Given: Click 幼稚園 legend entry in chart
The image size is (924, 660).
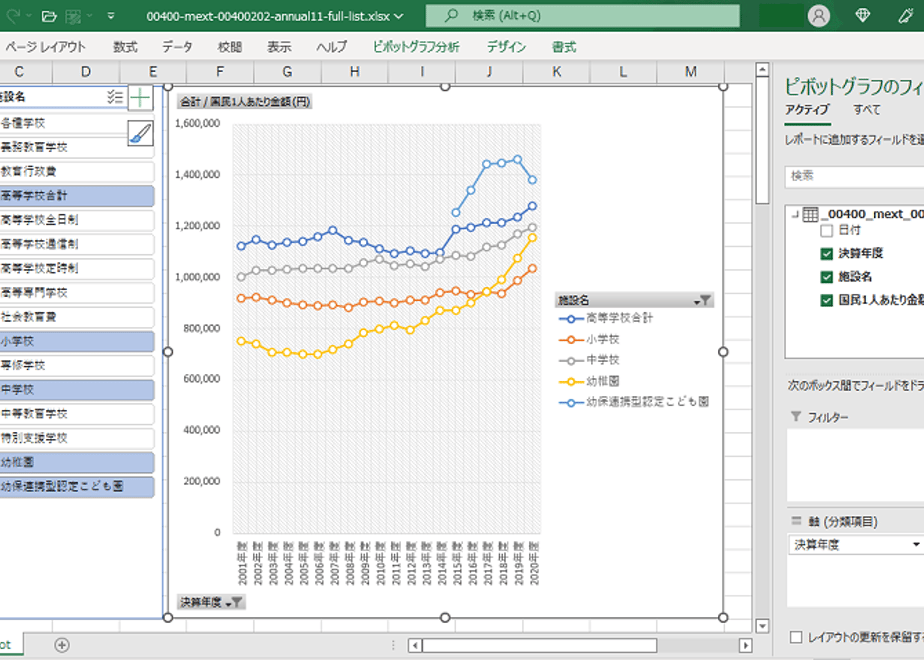Looking at the screenshot, I should (x=589, y=381).
